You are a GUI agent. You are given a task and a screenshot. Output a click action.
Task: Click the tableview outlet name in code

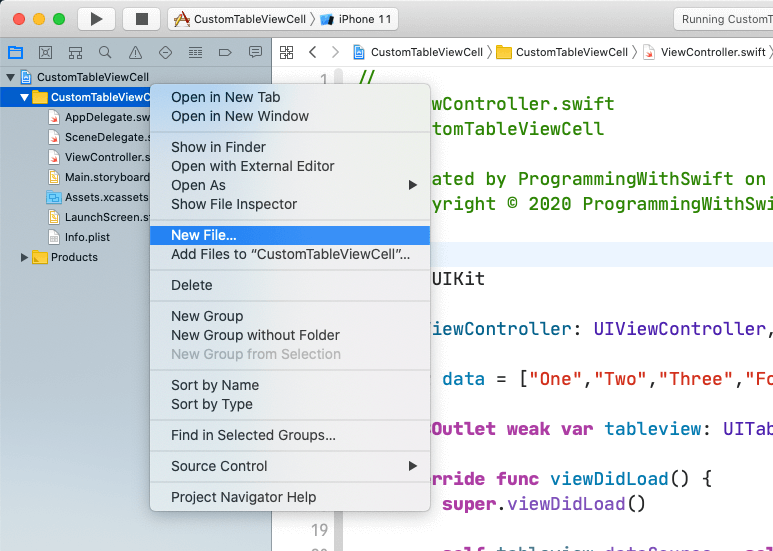pos(653,429)
